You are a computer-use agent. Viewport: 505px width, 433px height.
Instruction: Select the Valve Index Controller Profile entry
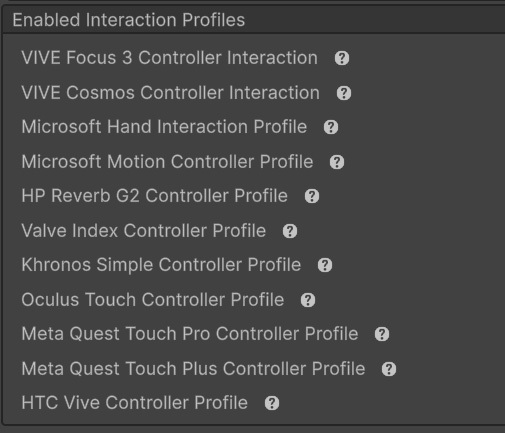click(144, 231)
